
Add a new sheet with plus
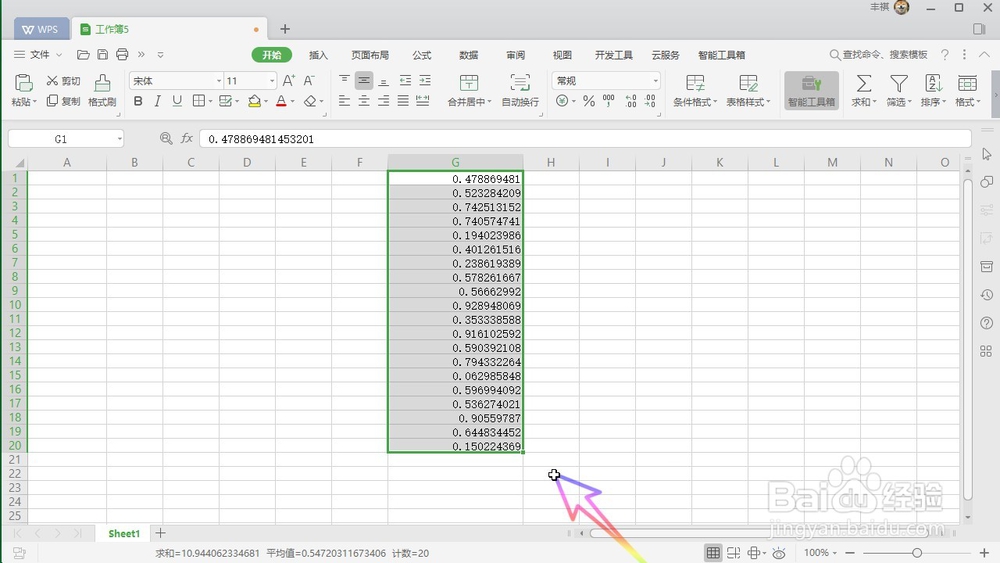point(160,533)
